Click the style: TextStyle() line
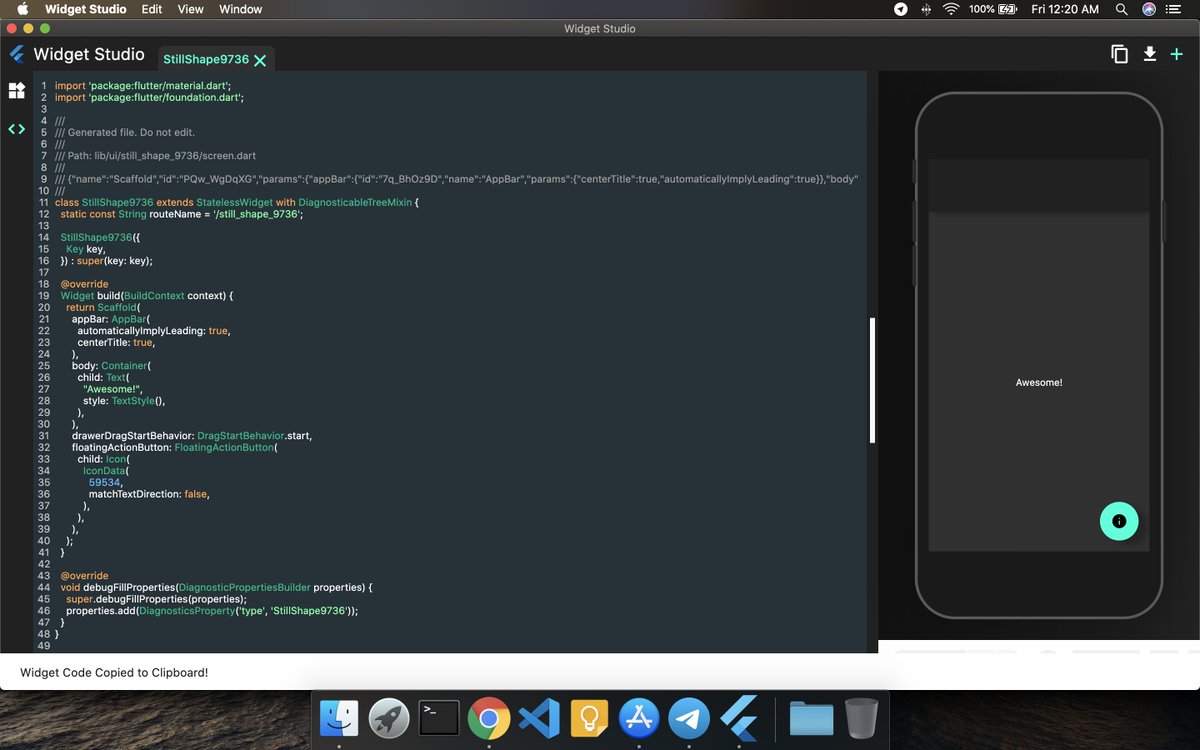The width and height of the screenshot is (1200, 750). 124,400
